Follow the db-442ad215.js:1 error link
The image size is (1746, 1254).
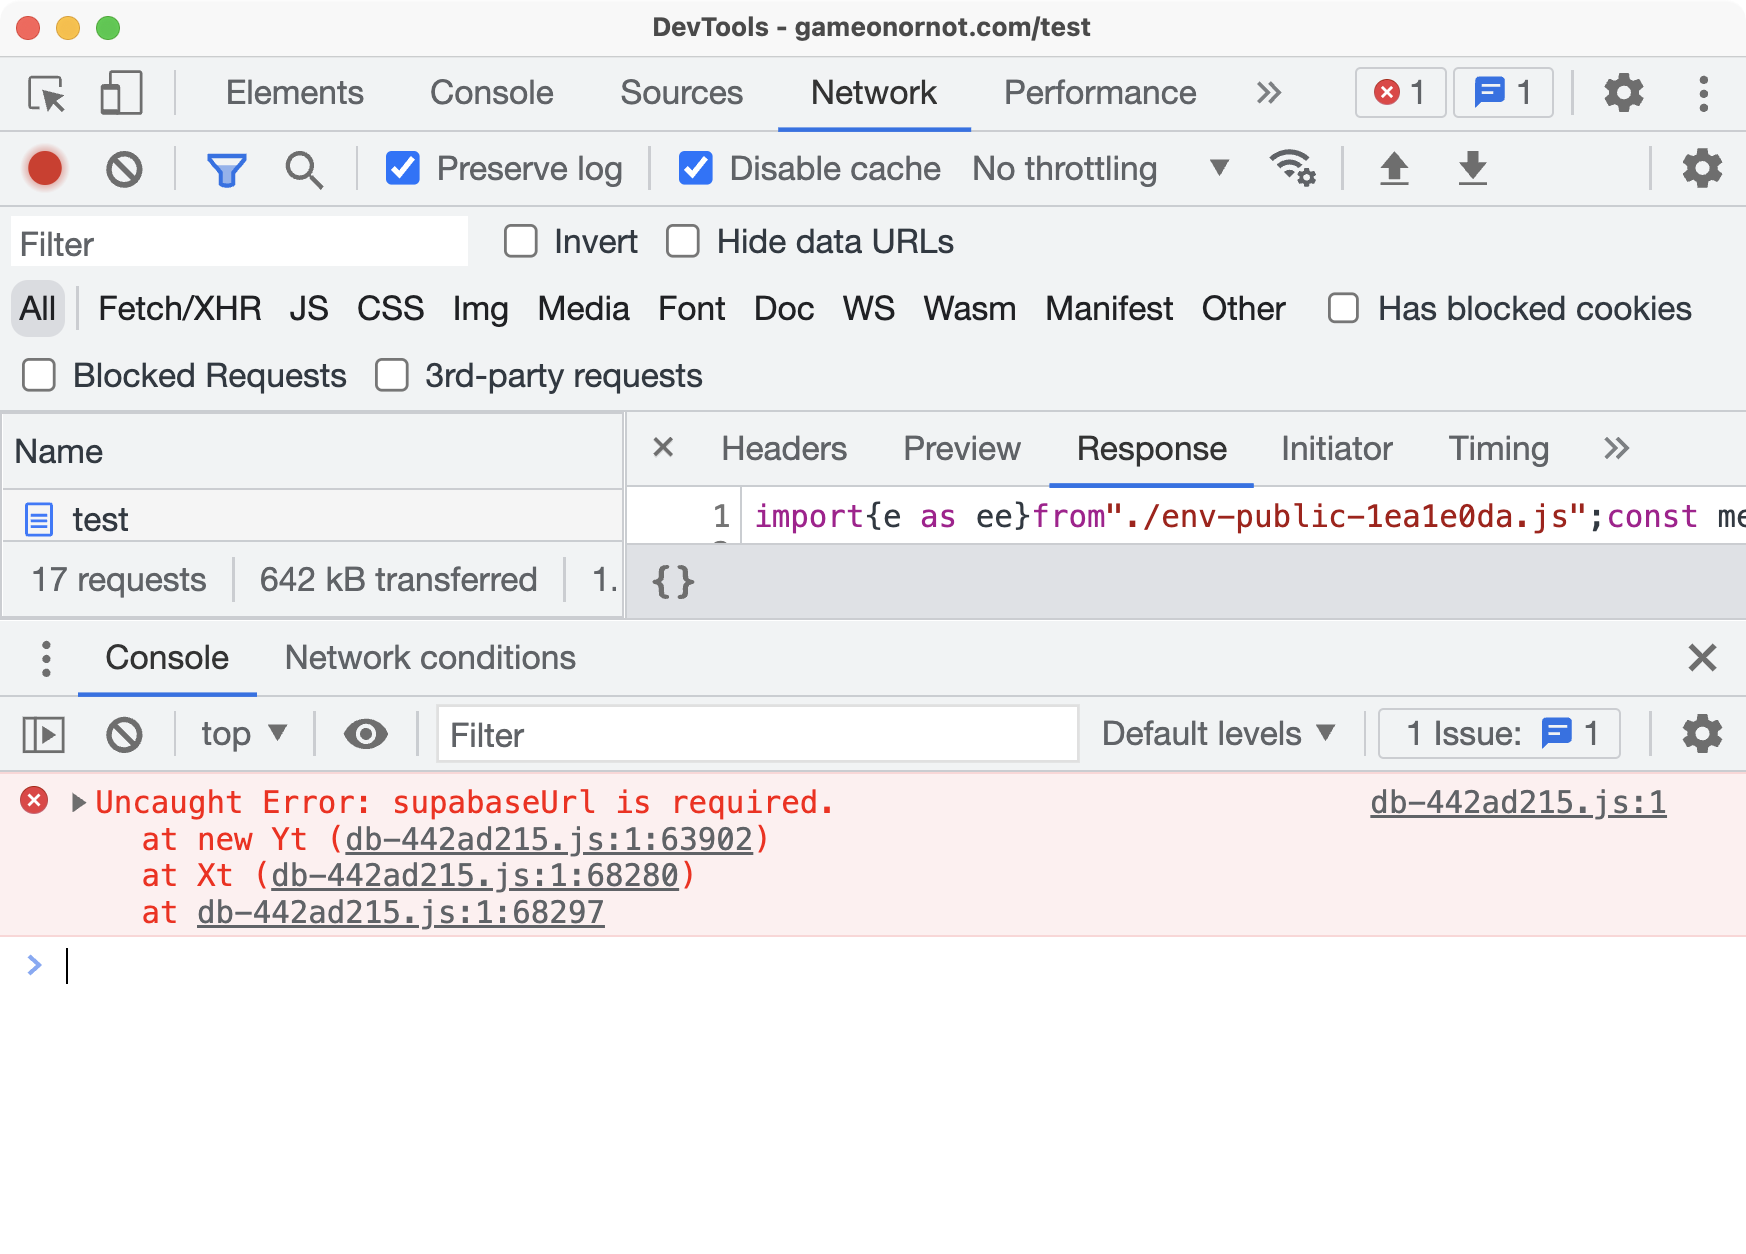1517,801
